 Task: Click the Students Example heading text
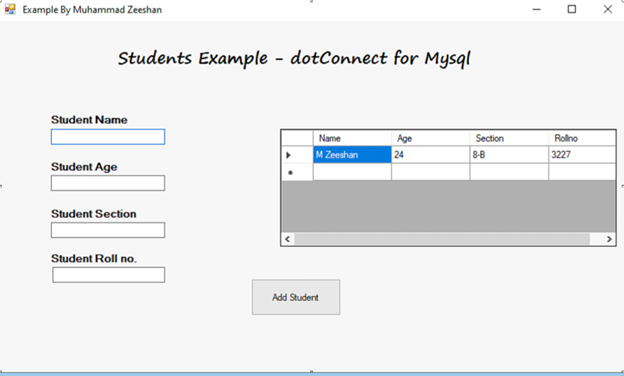coord(294,58)
